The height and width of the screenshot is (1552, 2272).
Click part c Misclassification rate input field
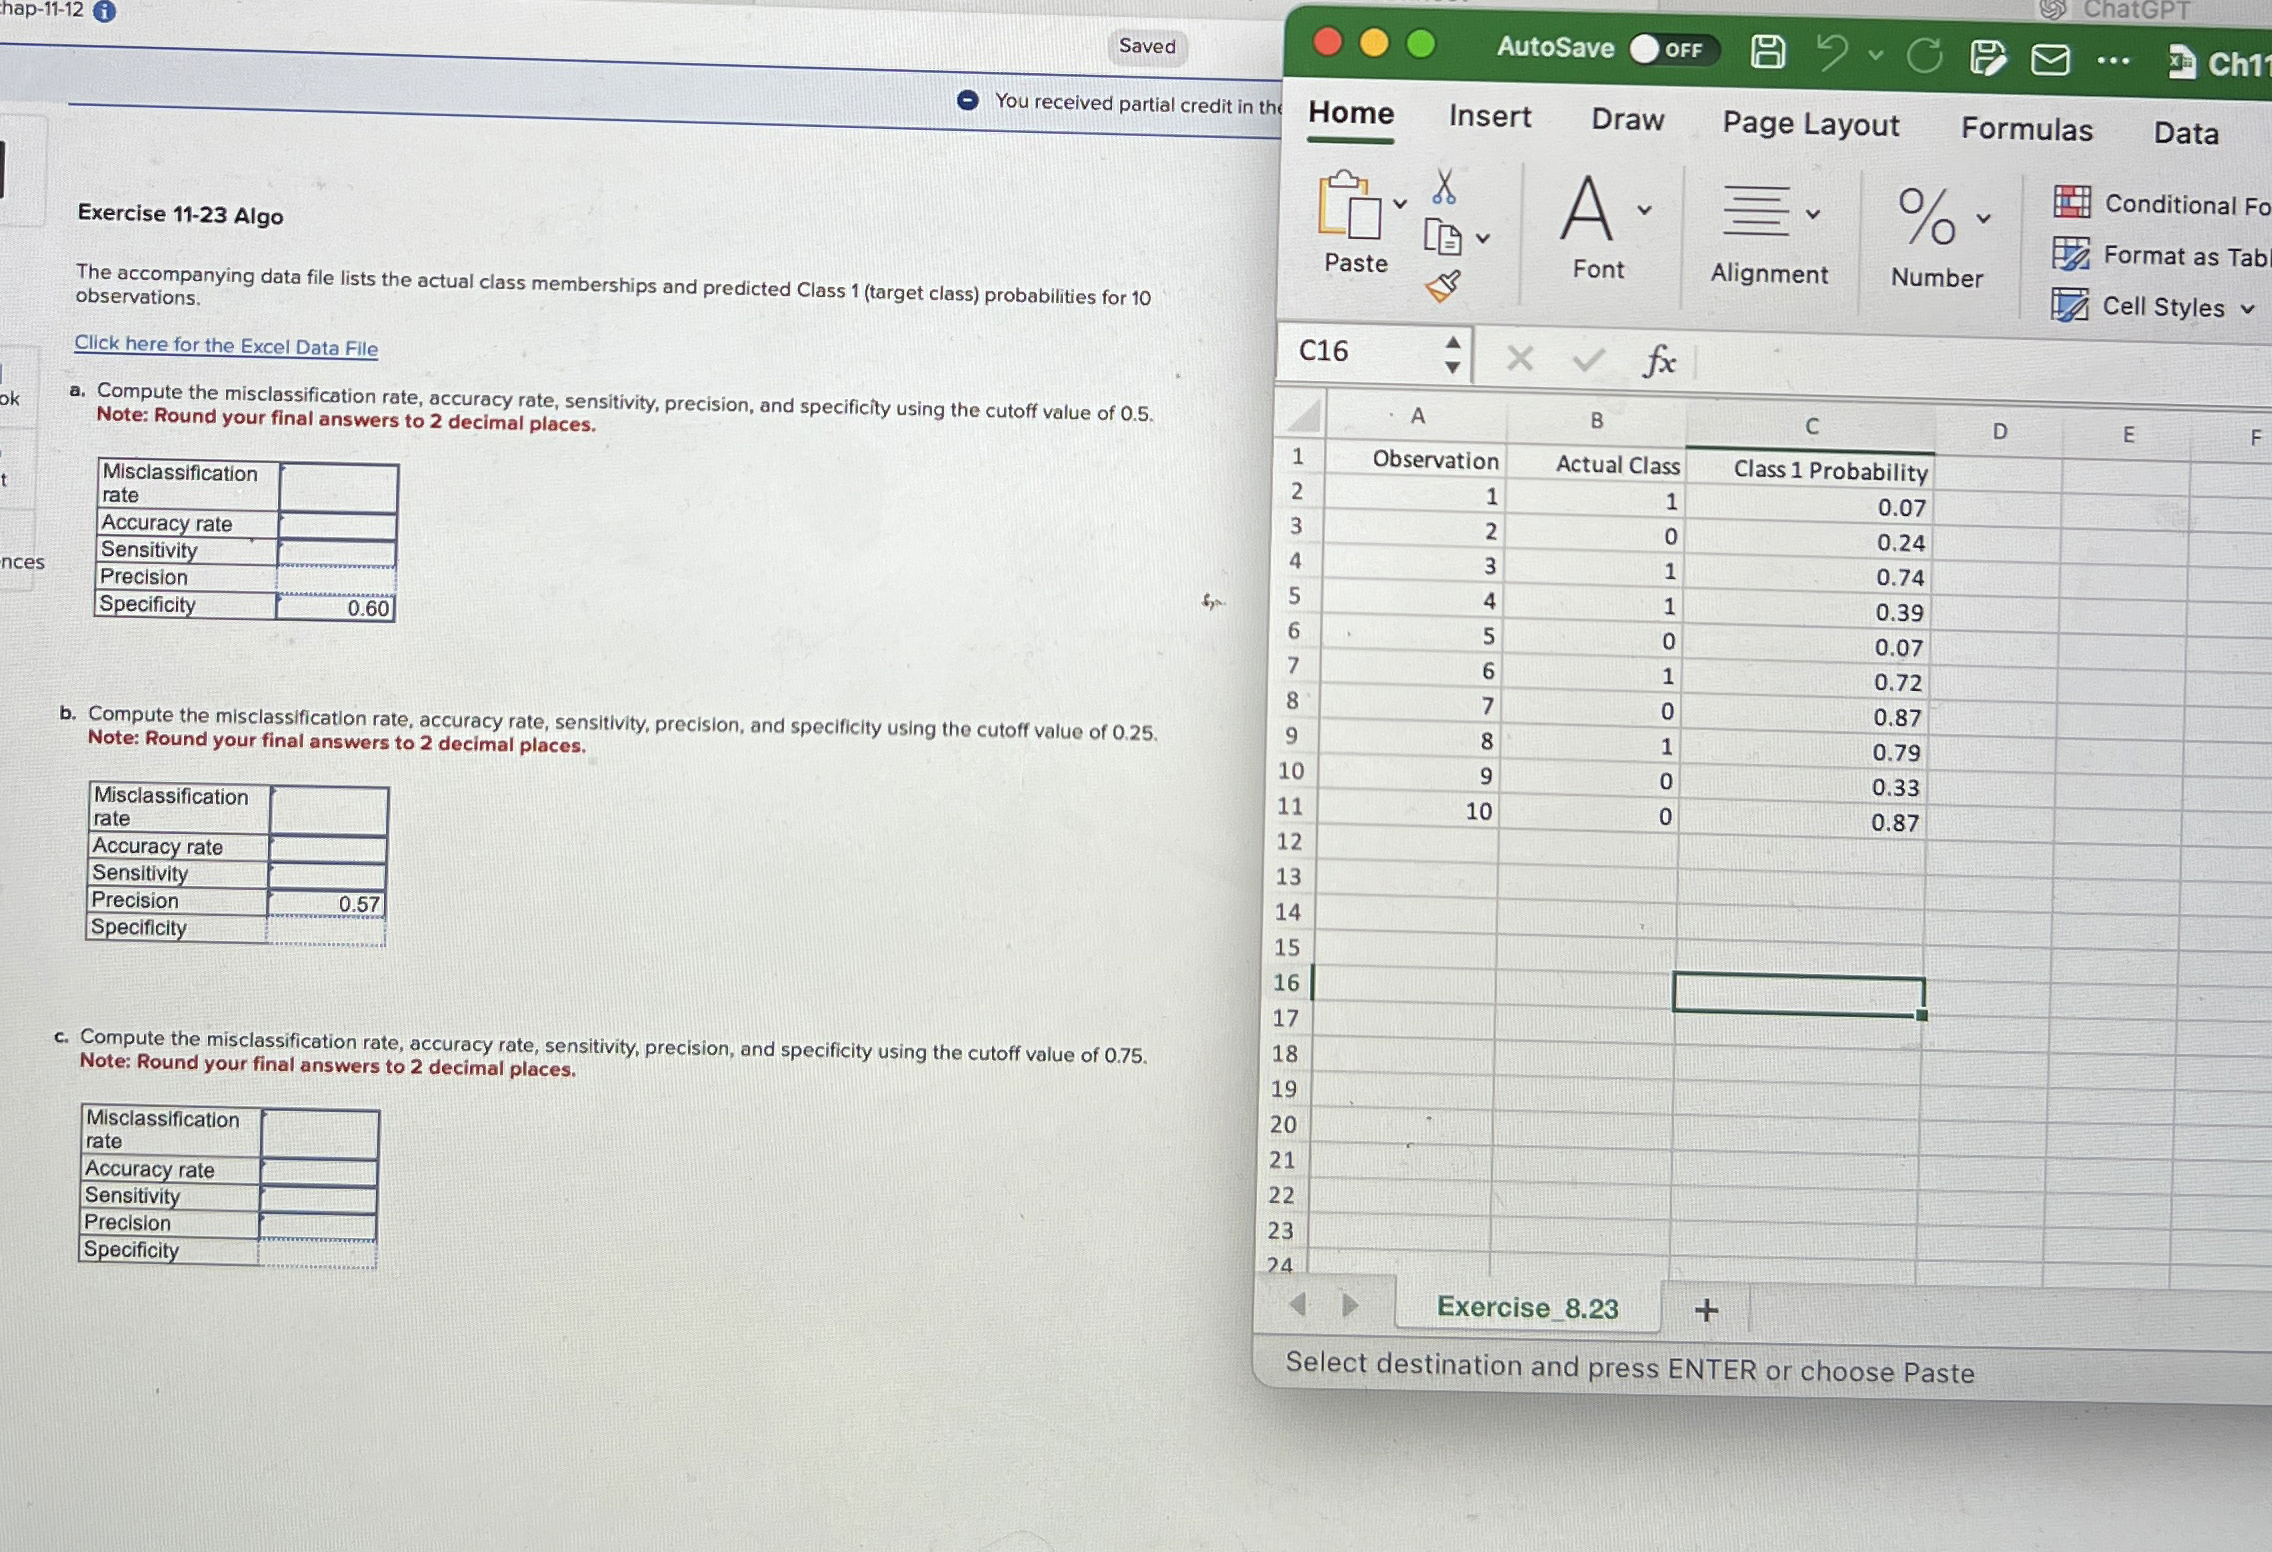[x=320, y=1134]
